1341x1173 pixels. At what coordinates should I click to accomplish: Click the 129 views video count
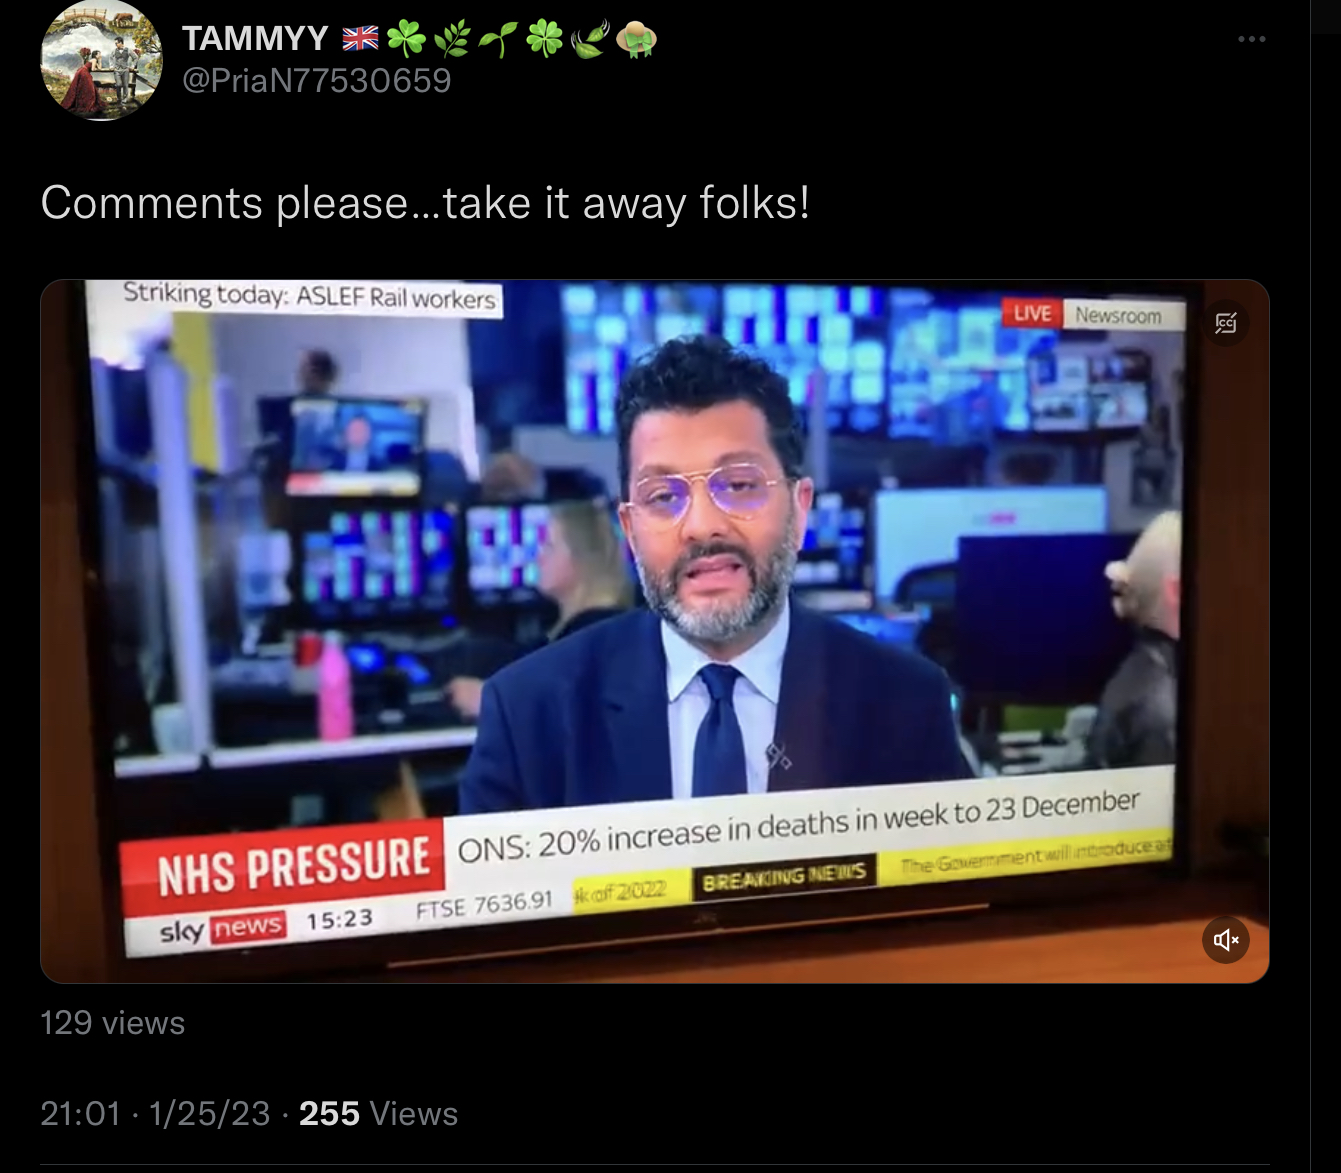tap(113, 1023)
